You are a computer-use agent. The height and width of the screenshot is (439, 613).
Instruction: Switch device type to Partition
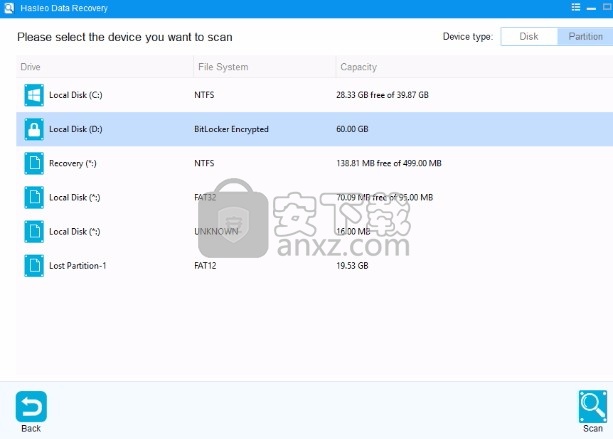(585, 36)
